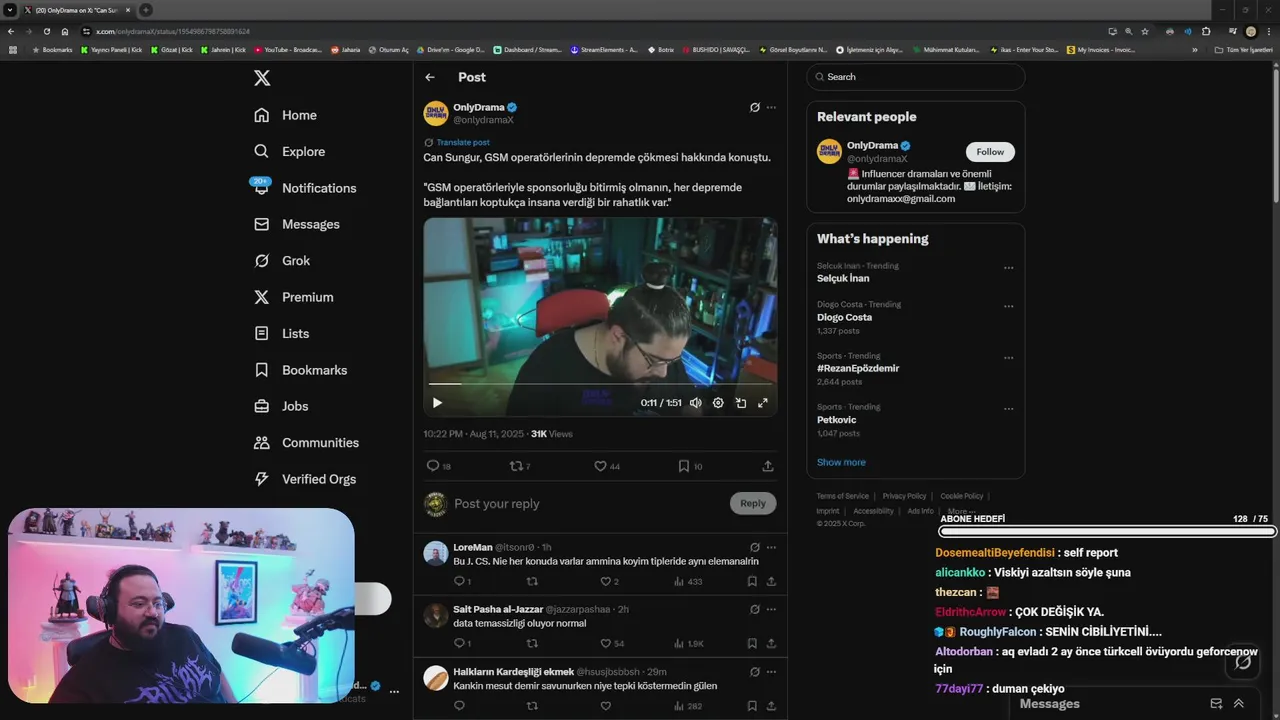Click the Search box on X
Image resolution: width=1280 pixels, height=720 pixels.
click(x=916, y=77)
